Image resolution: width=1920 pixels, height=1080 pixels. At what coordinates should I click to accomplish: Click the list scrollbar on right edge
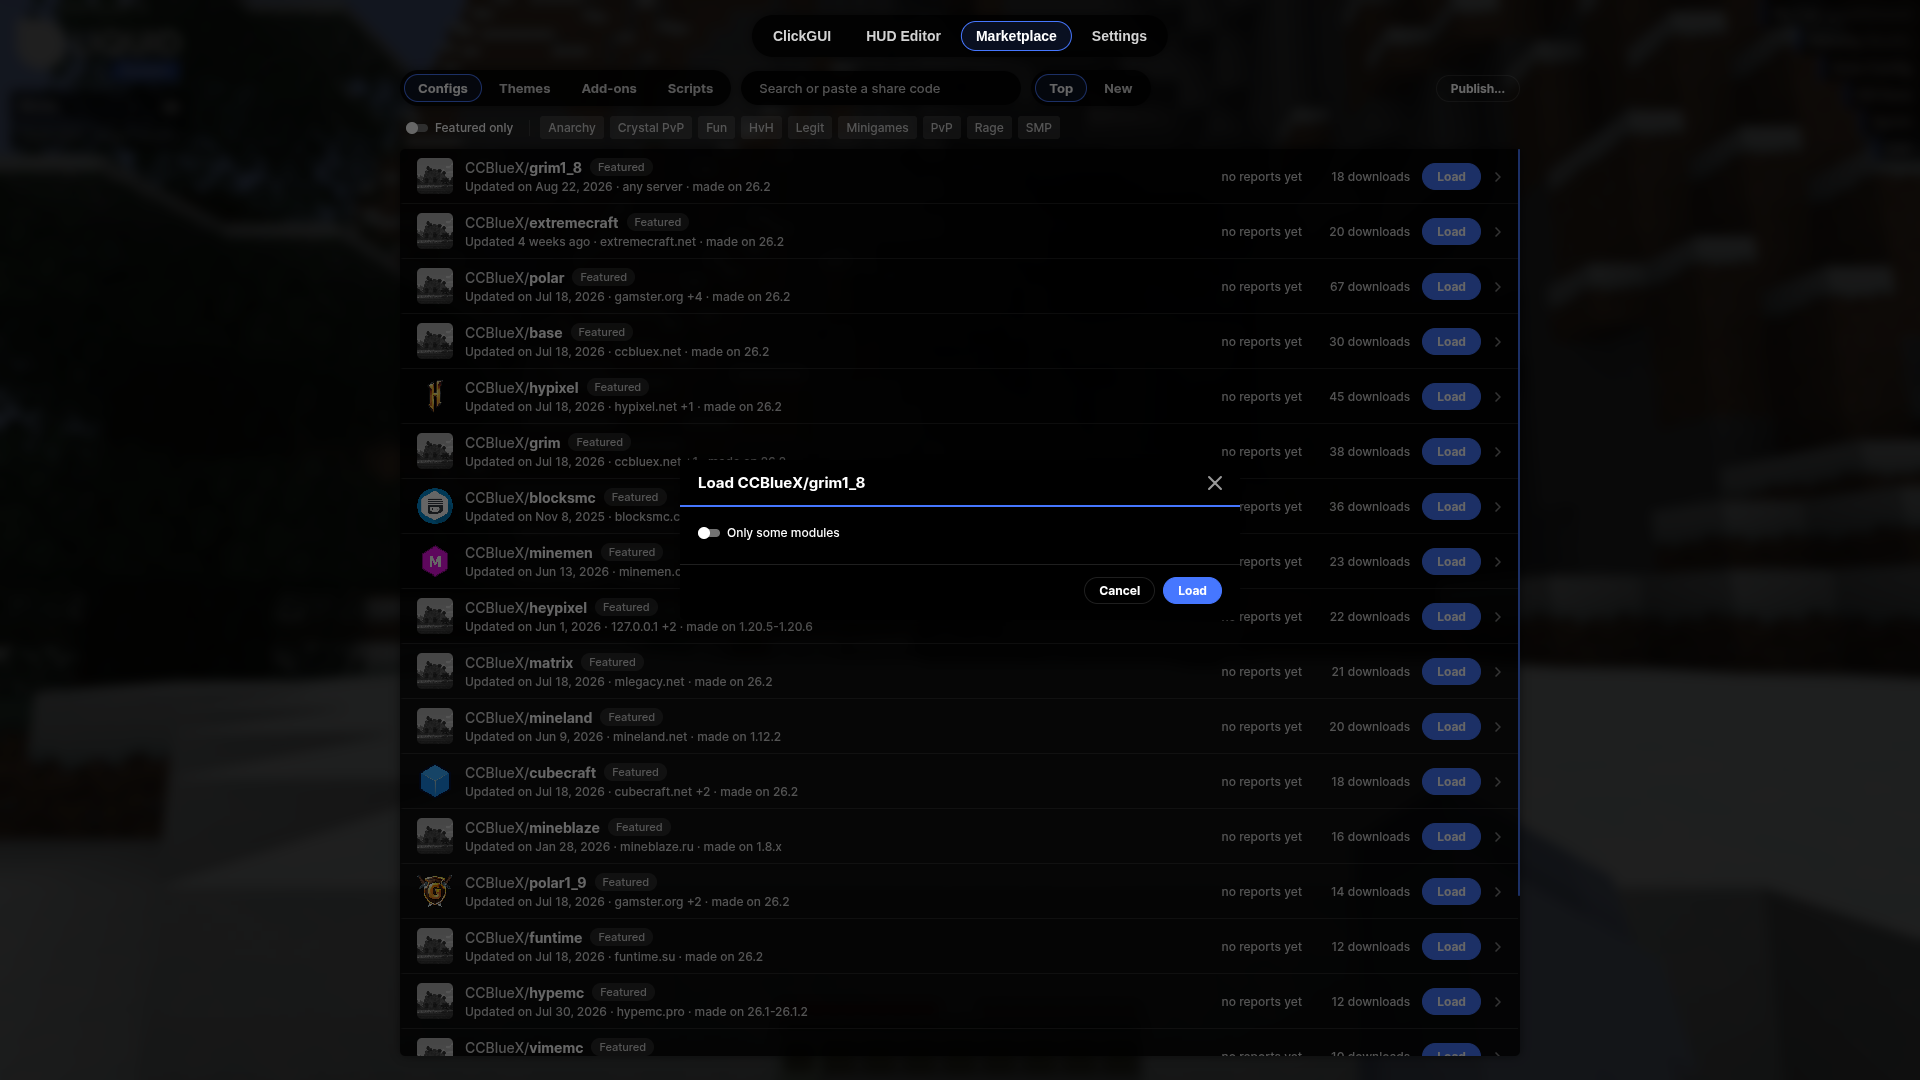coord(1518,522)
